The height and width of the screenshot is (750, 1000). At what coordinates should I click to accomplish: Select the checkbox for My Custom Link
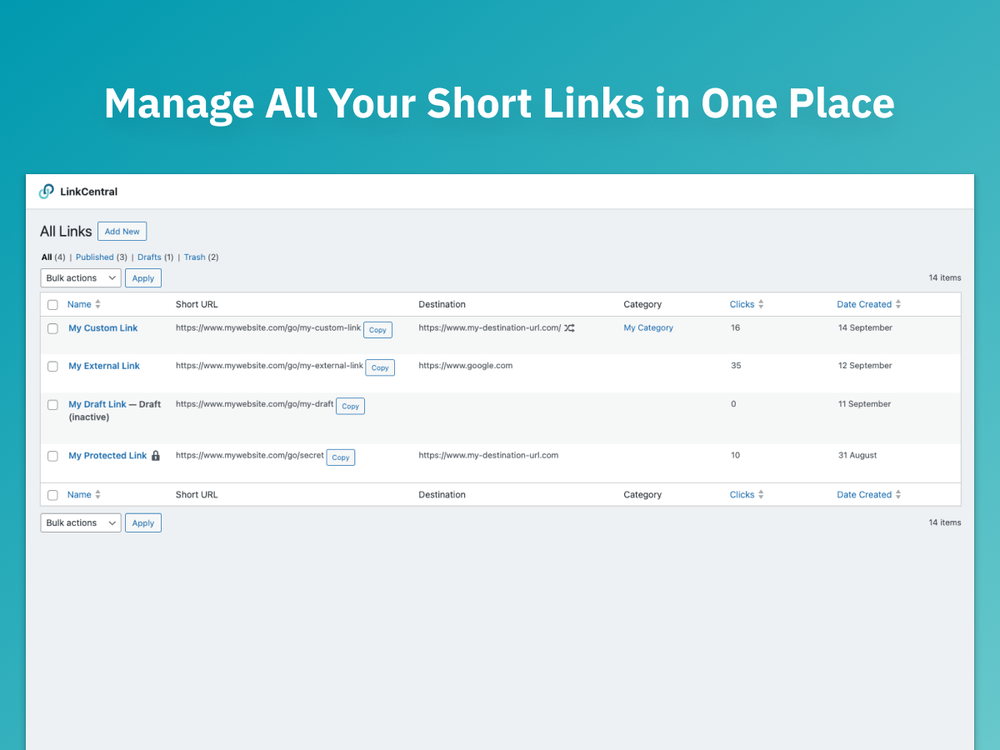point(52,327)
